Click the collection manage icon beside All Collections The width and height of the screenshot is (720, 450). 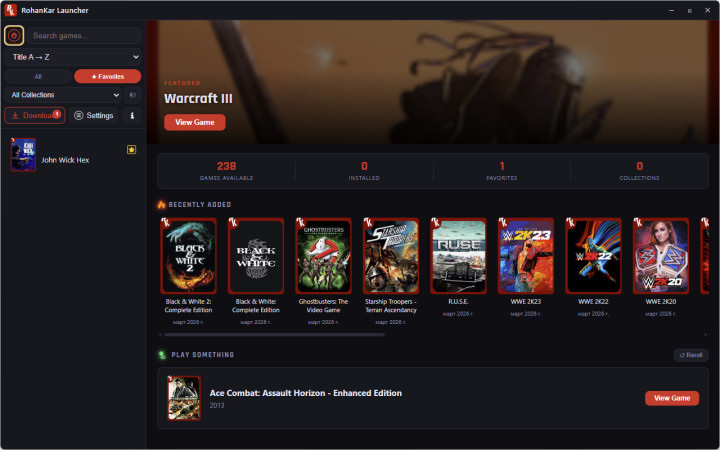click(133, 95)
